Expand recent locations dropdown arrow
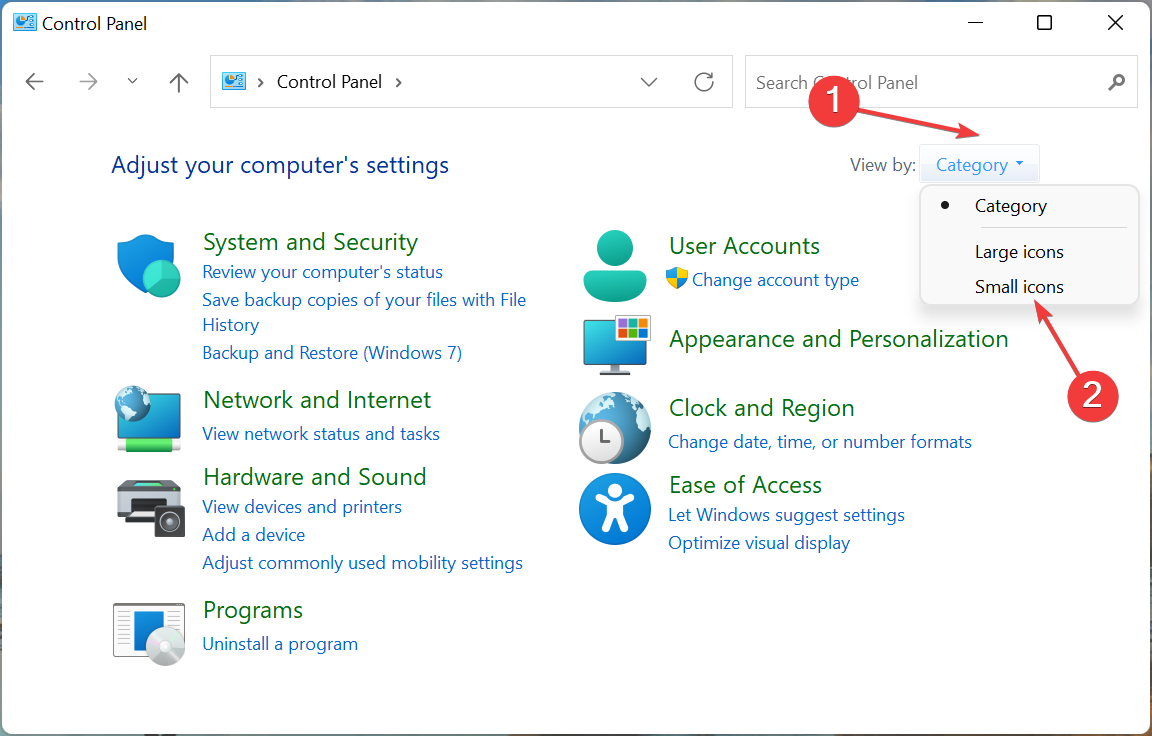The image size is (1152, 736). pyautogui.click(x=133, y=82)
